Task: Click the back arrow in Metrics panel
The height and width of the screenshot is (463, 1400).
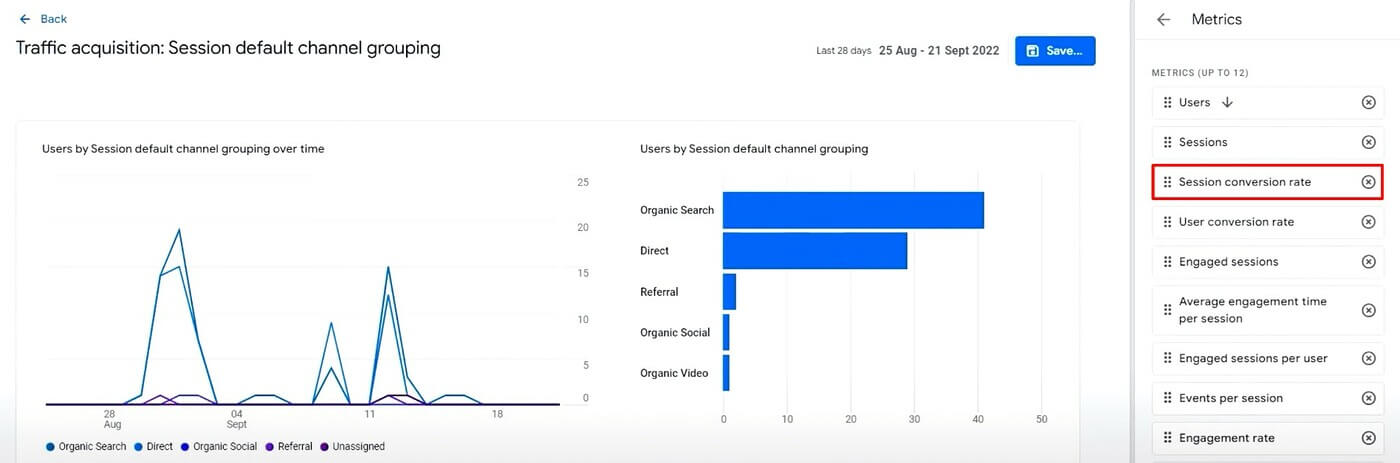Action: tap(1163, 20)
